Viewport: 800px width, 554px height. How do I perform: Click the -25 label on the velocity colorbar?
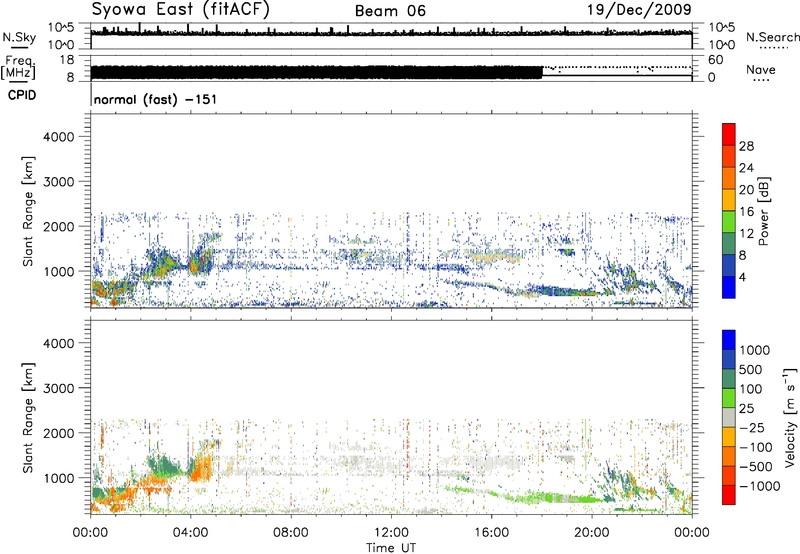click(752, 427)
